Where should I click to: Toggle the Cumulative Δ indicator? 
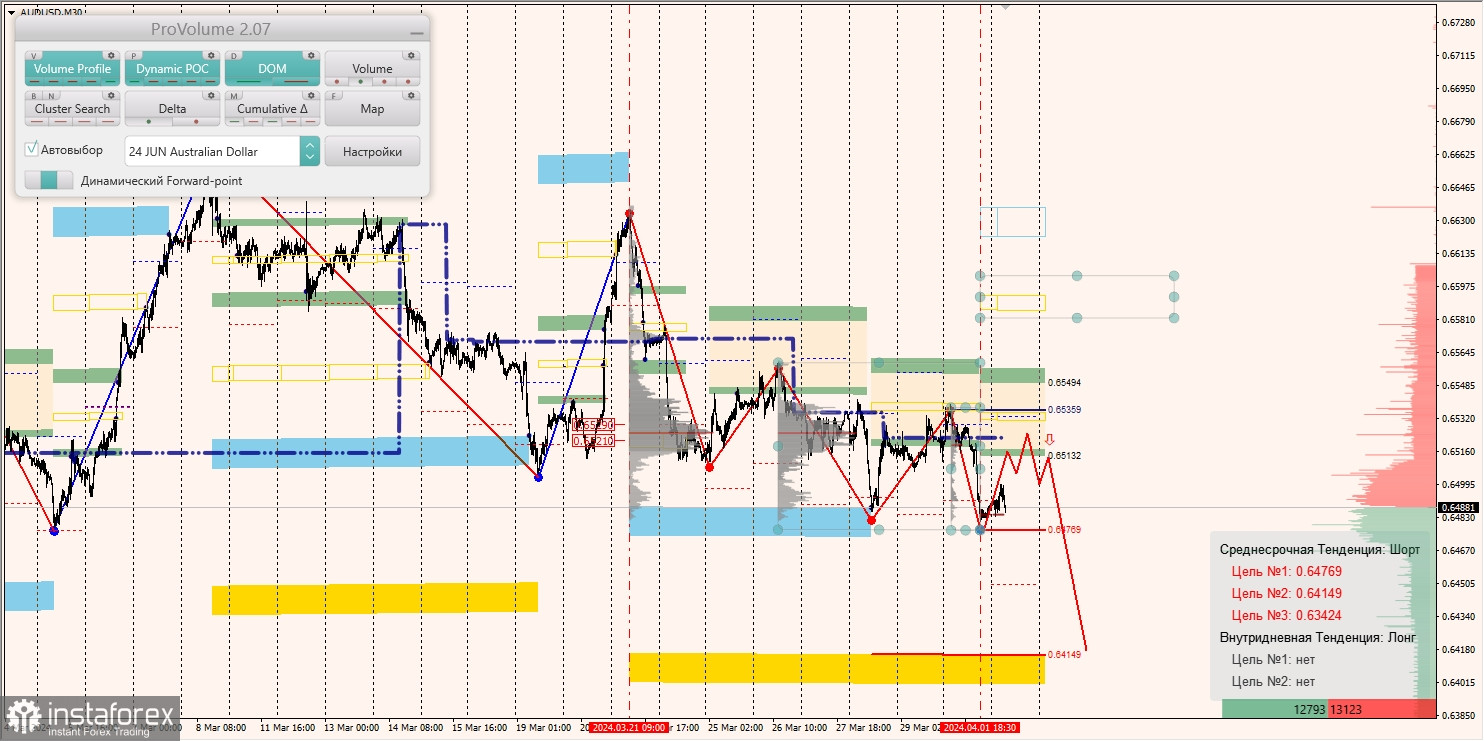[272, 109]
